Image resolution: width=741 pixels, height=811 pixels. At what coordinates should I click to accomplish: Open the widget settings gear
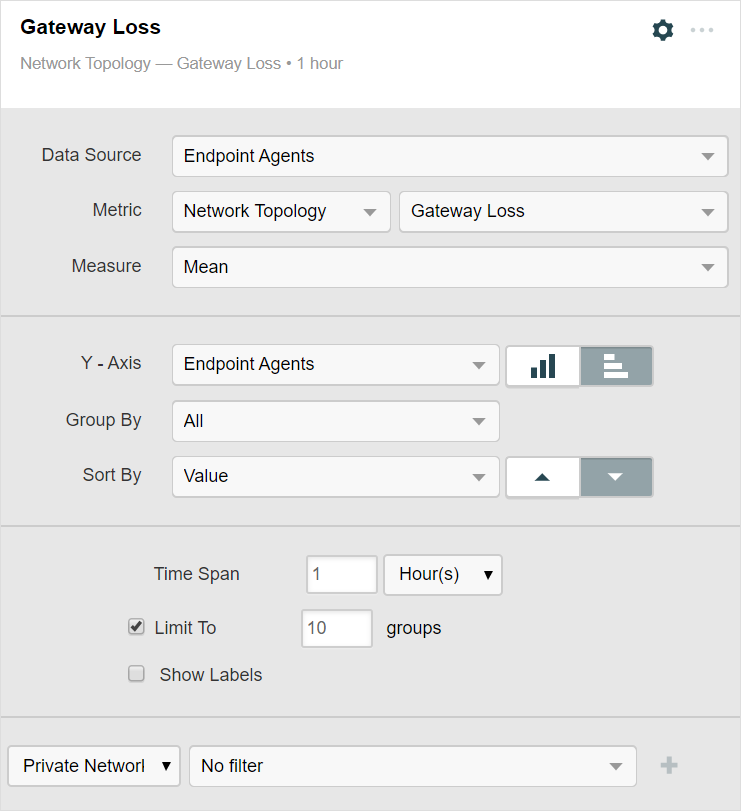pos(662,30)
